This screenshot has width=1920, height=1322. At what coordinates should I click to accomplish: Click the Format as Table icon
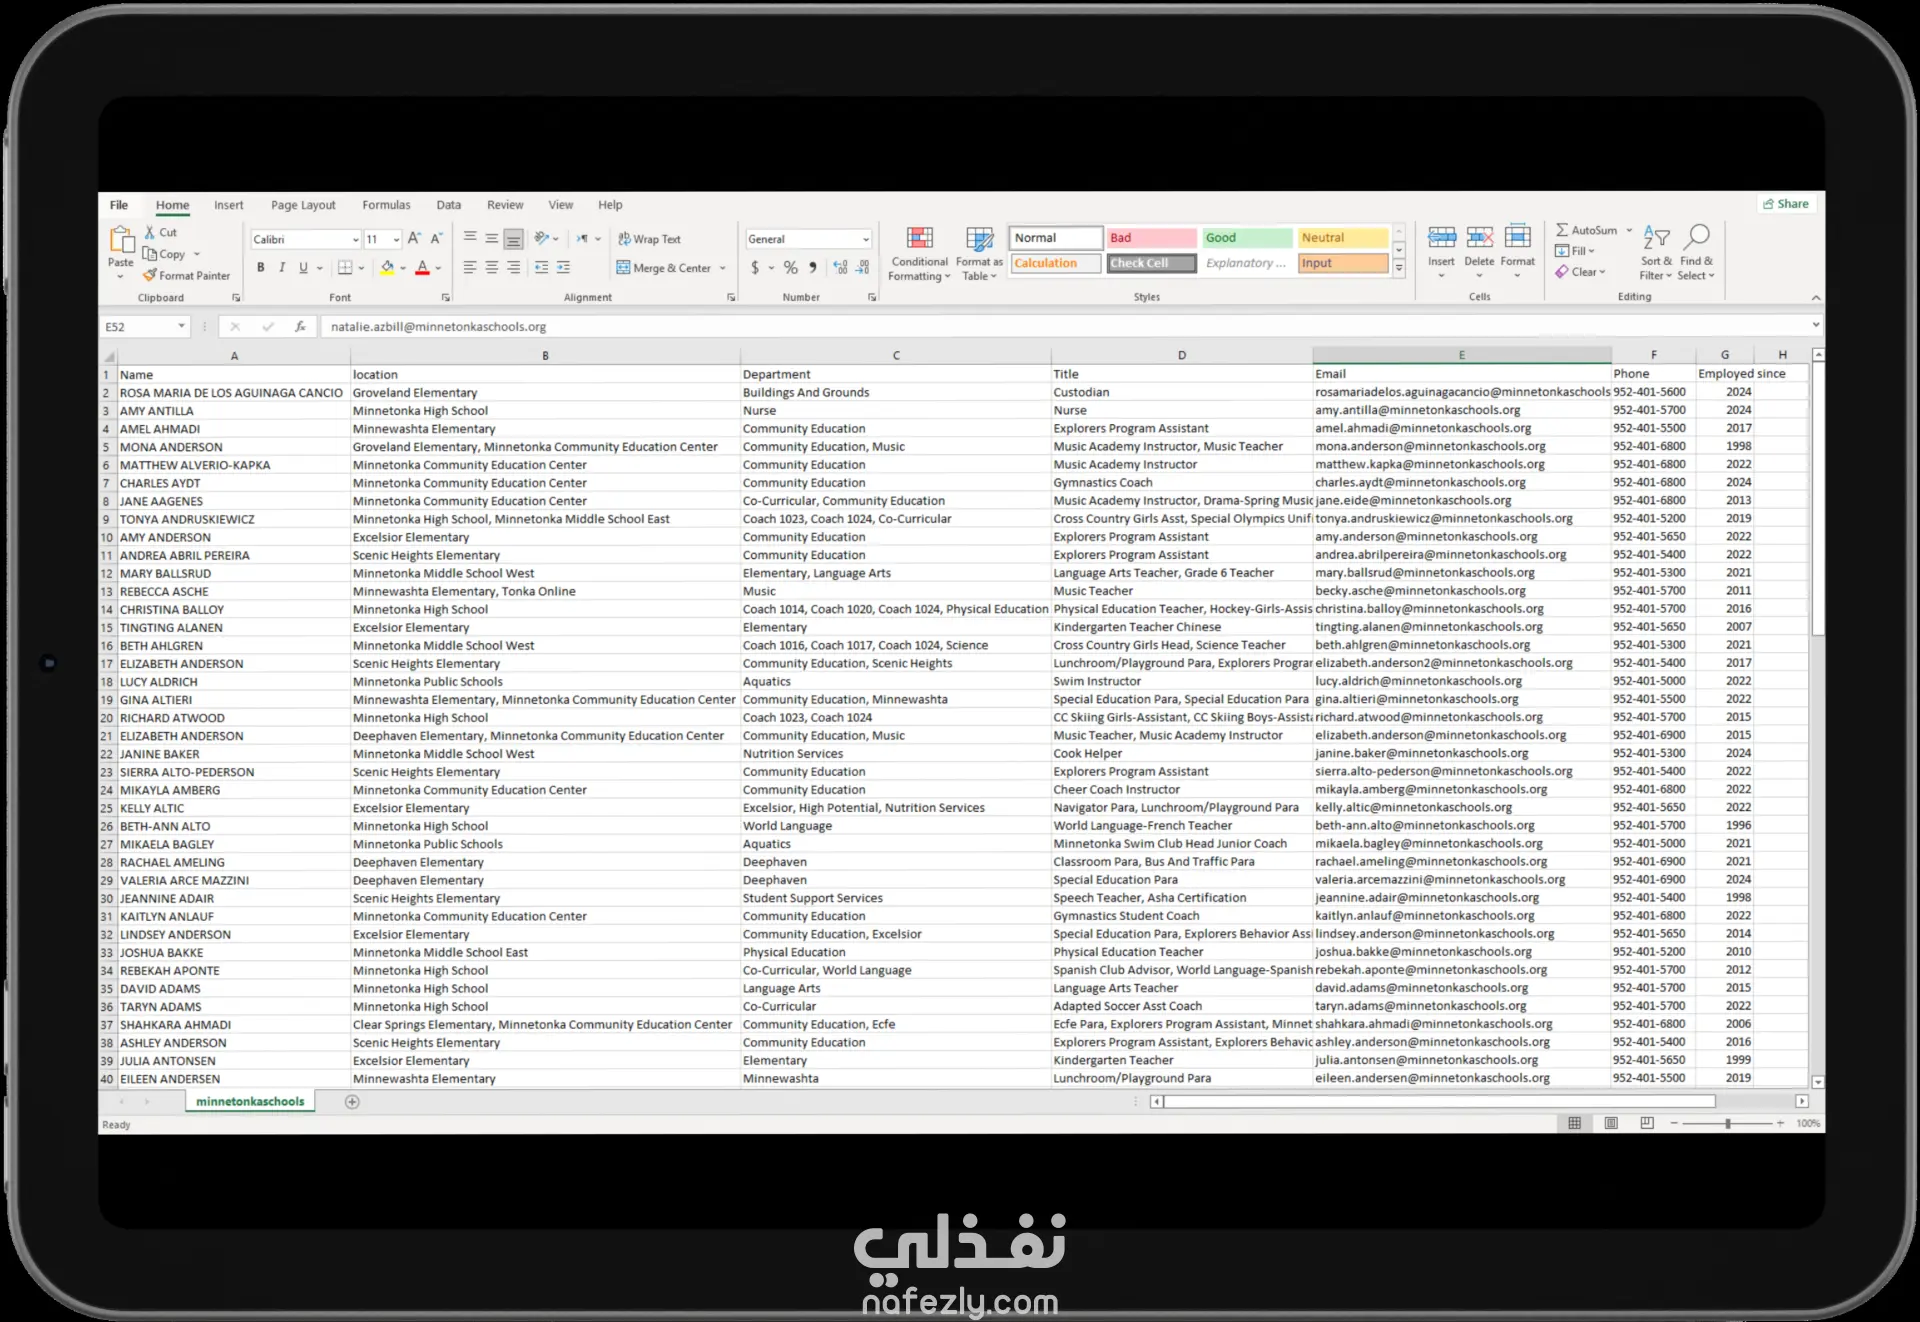pos(979,239)
